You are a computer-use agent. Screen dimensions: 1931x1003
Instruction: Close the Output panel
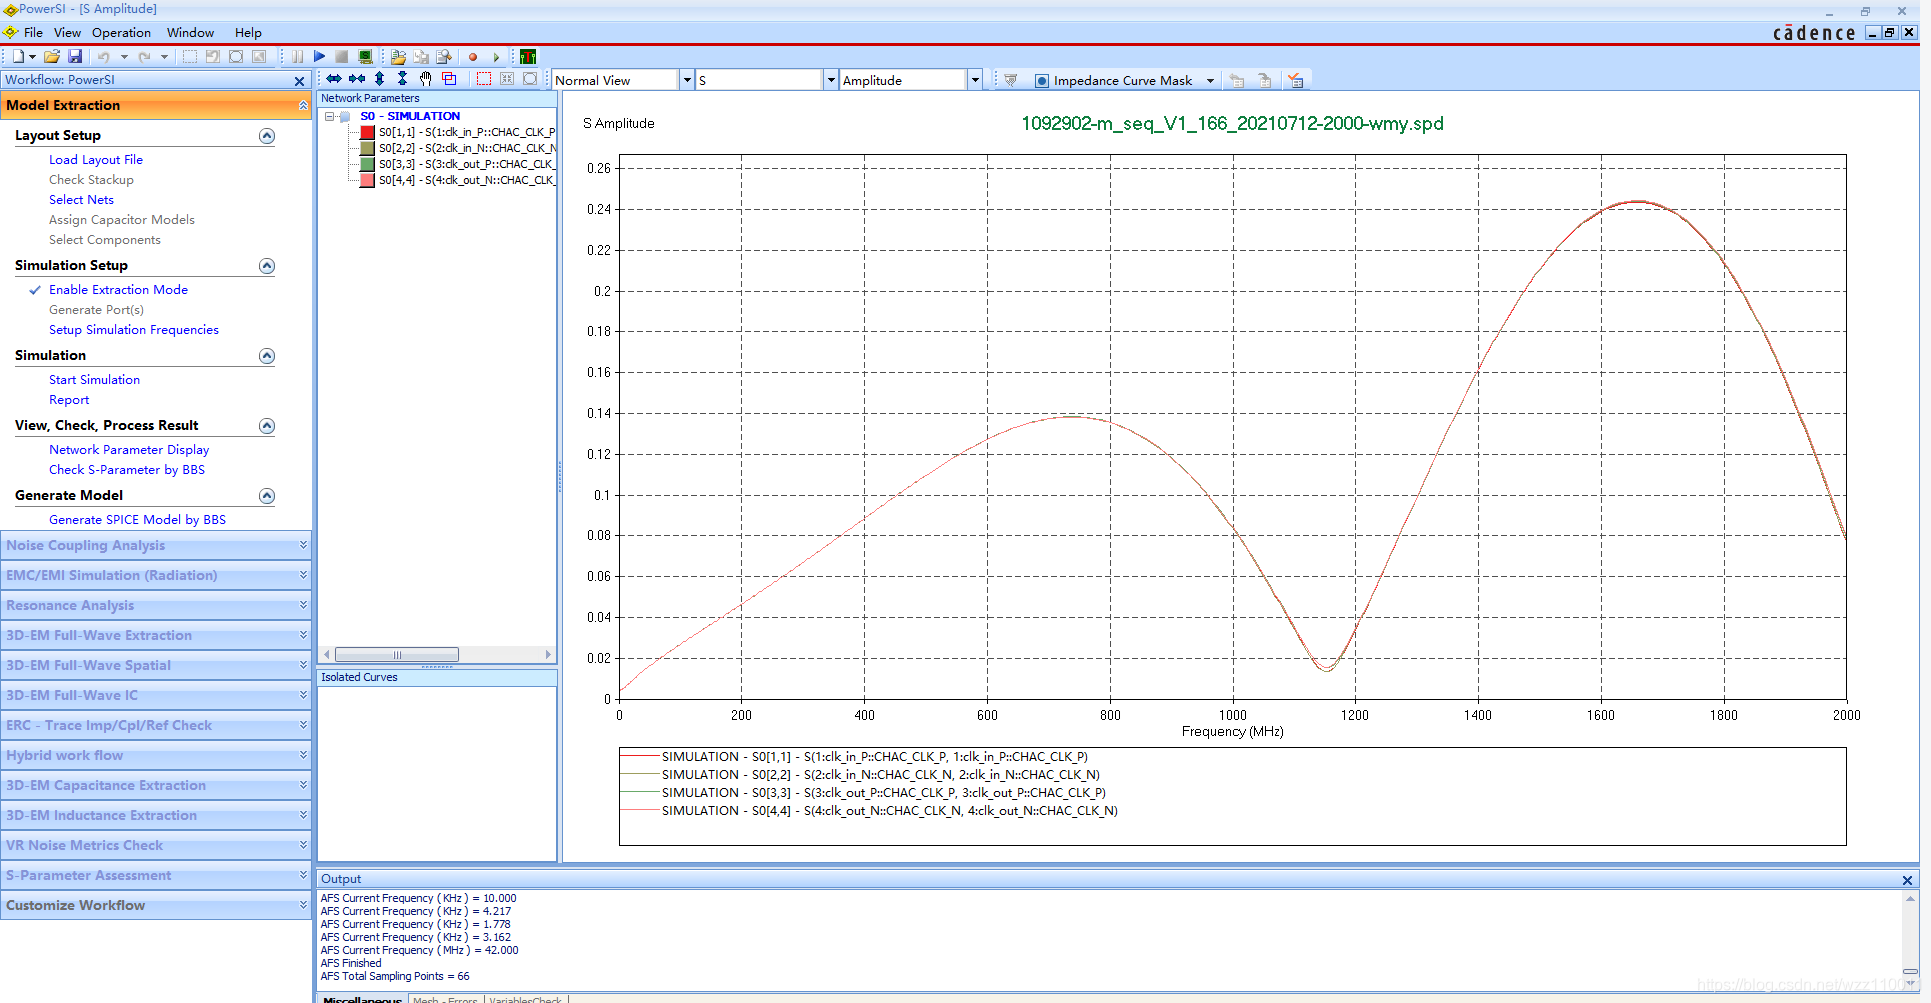[1907, 880]
